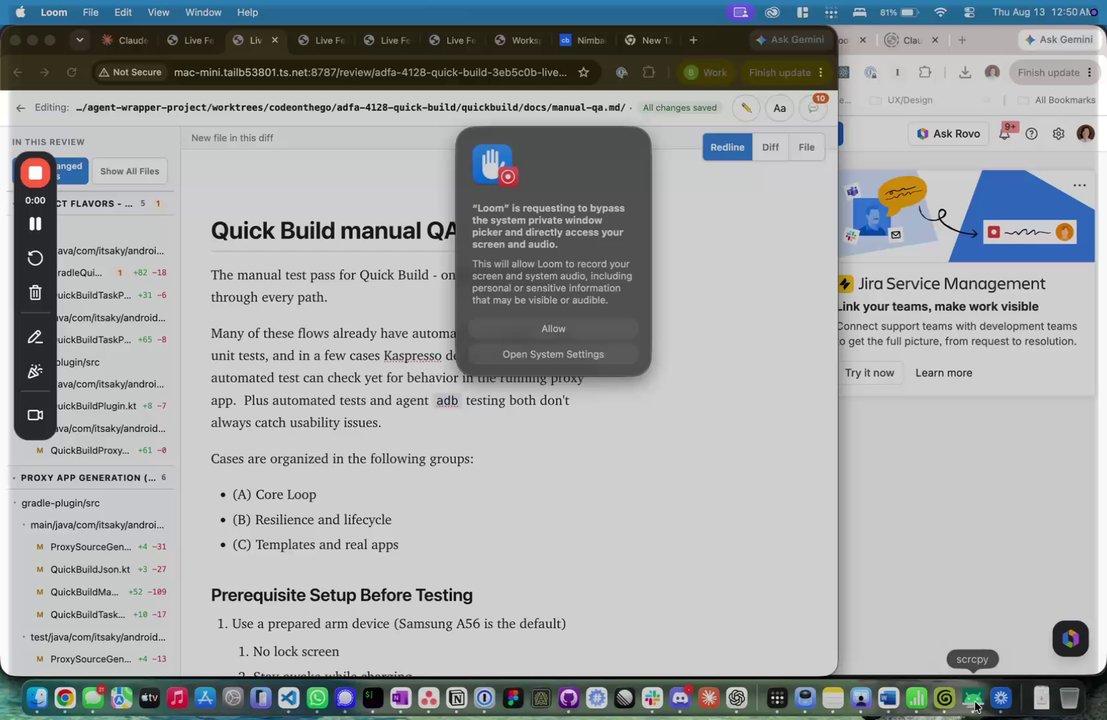Toggle the Loom camera icon
1107x720 pixels.
pyautogui.click(x=35, y=415)
